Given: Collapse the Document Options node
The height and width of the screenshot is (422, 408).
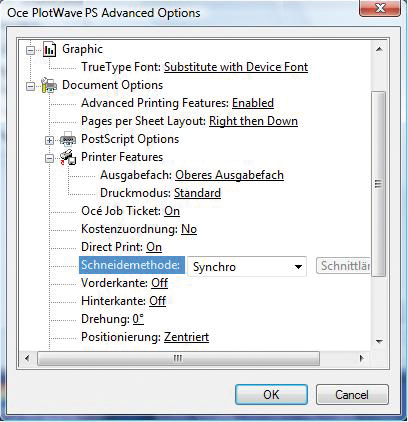Looking at the screenshot, I should pos(30,86).
